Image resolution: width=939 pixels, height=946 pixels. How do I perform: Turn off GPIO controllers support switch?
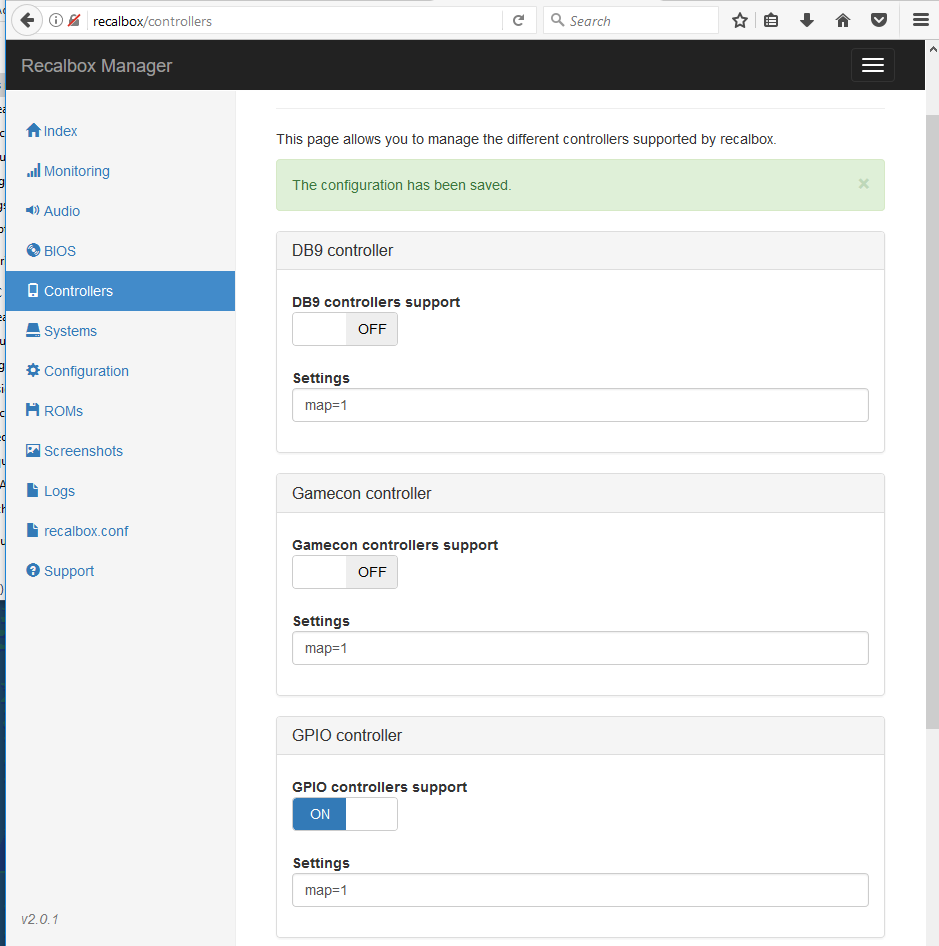click(345, 814)
